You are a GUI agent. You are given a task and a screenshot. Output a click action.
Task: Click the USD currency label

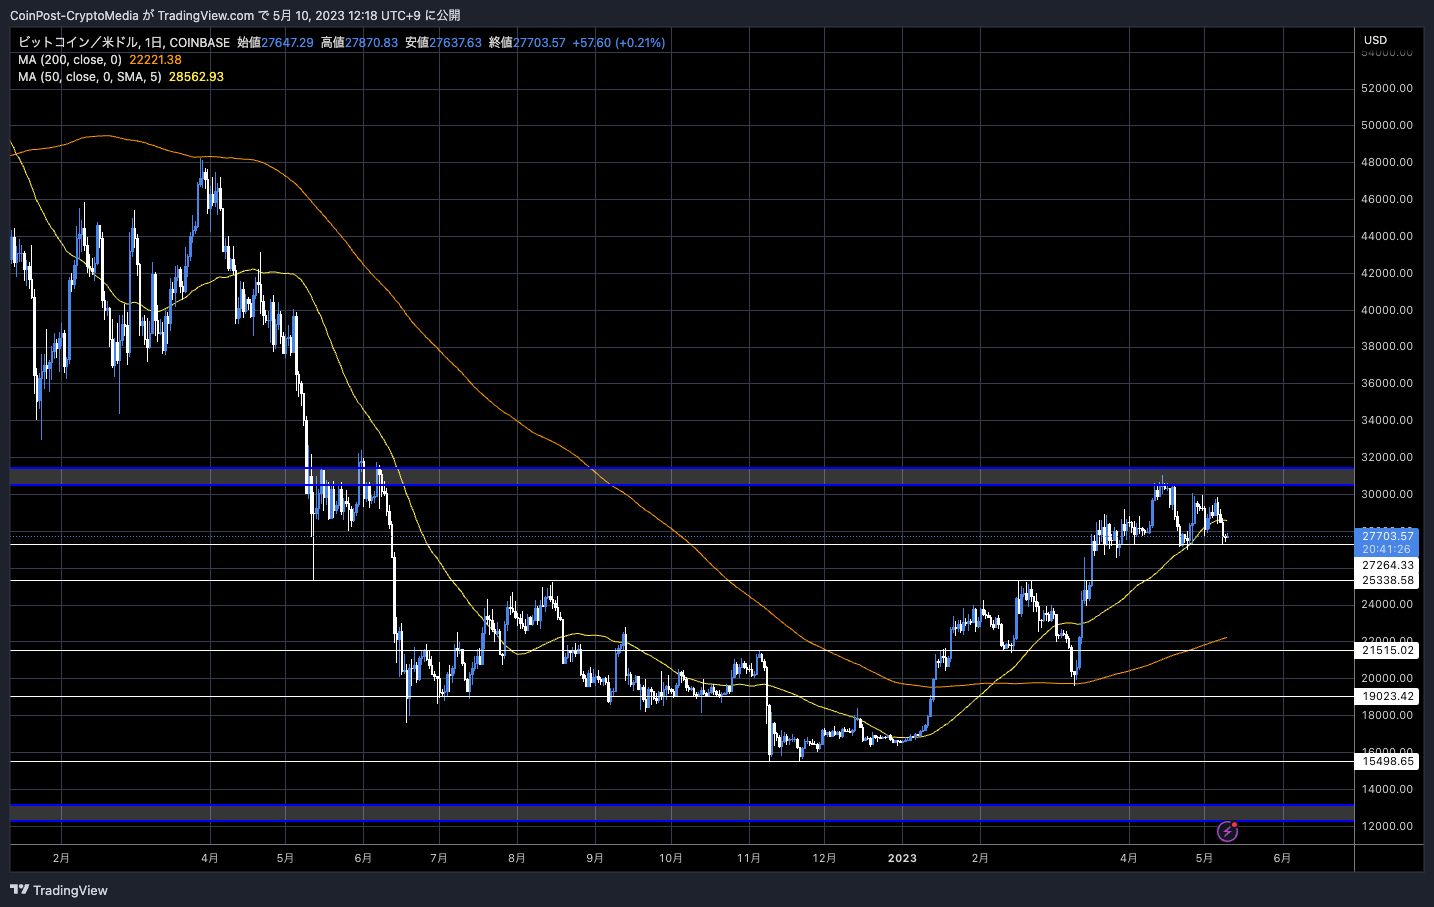coord(1375,40)
